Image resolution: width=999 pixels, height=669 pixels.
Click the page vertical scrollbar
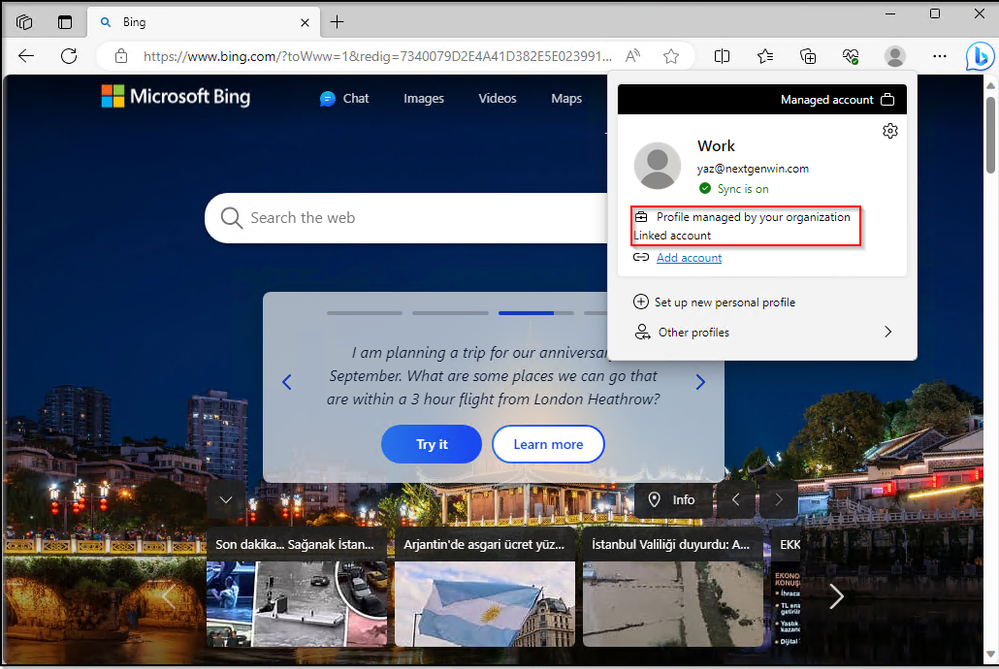point(990,134)
